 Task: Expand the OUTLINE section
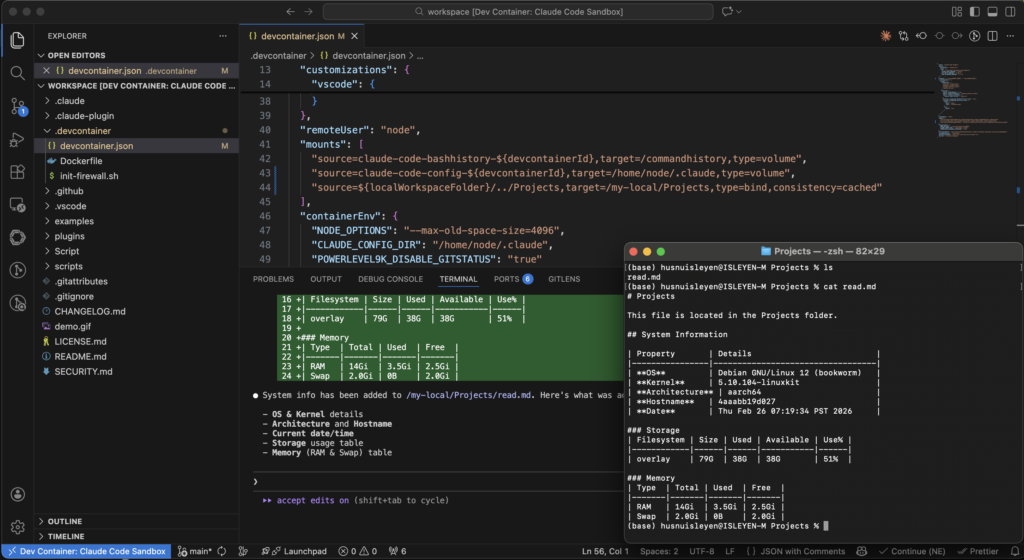pos(65,521)
